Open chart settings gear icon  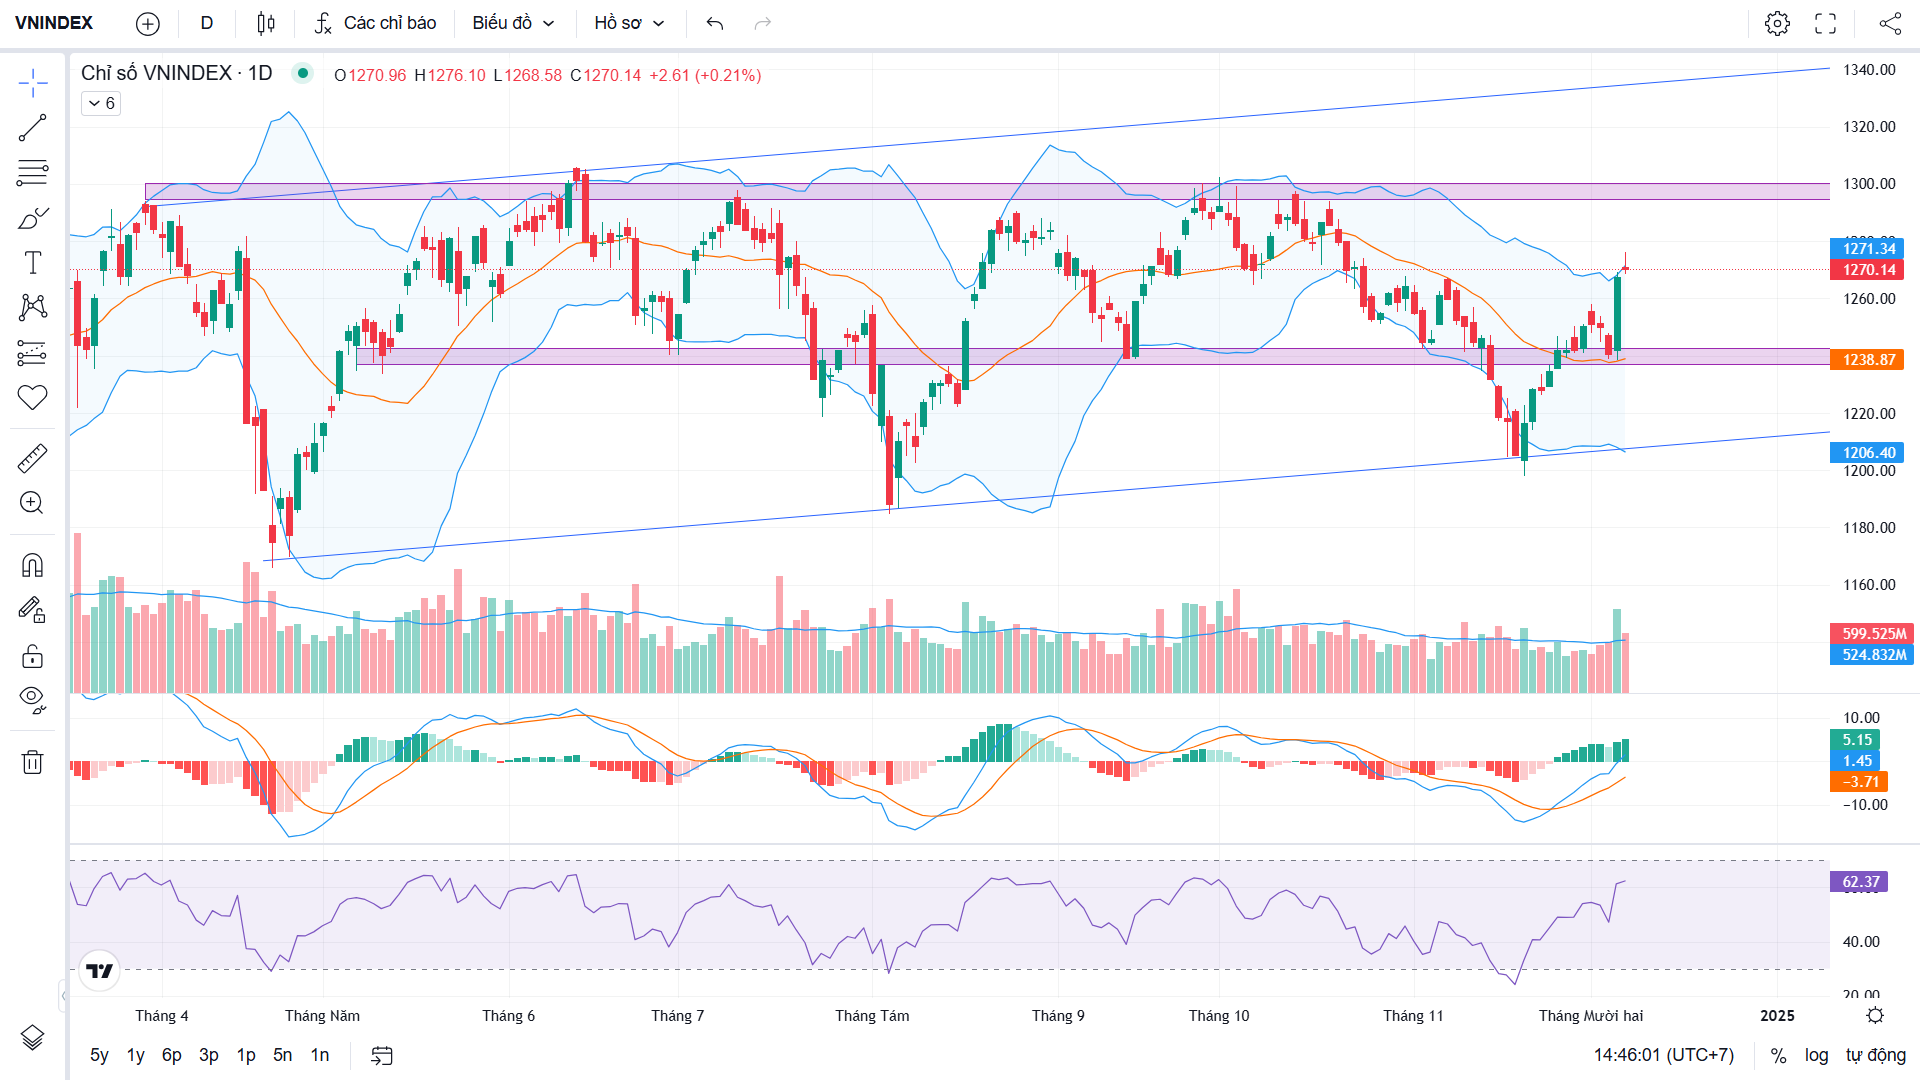tap(1777, 23)
